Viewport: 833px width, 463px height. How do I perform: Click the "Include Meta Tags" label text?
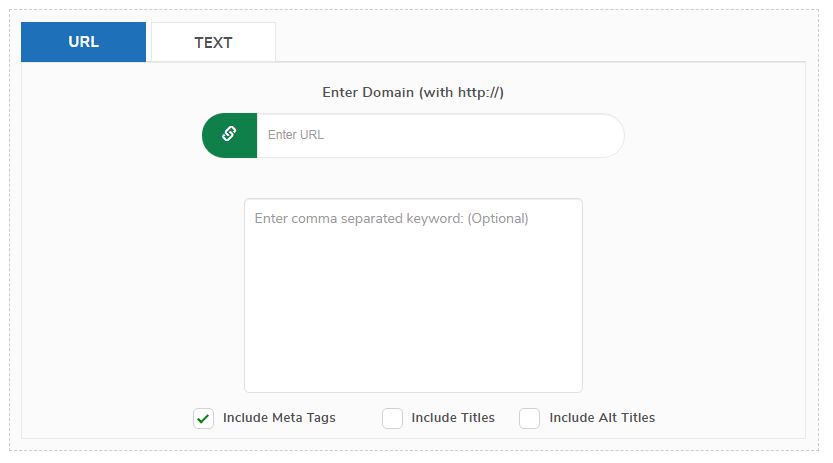click(x=279, y=418)
